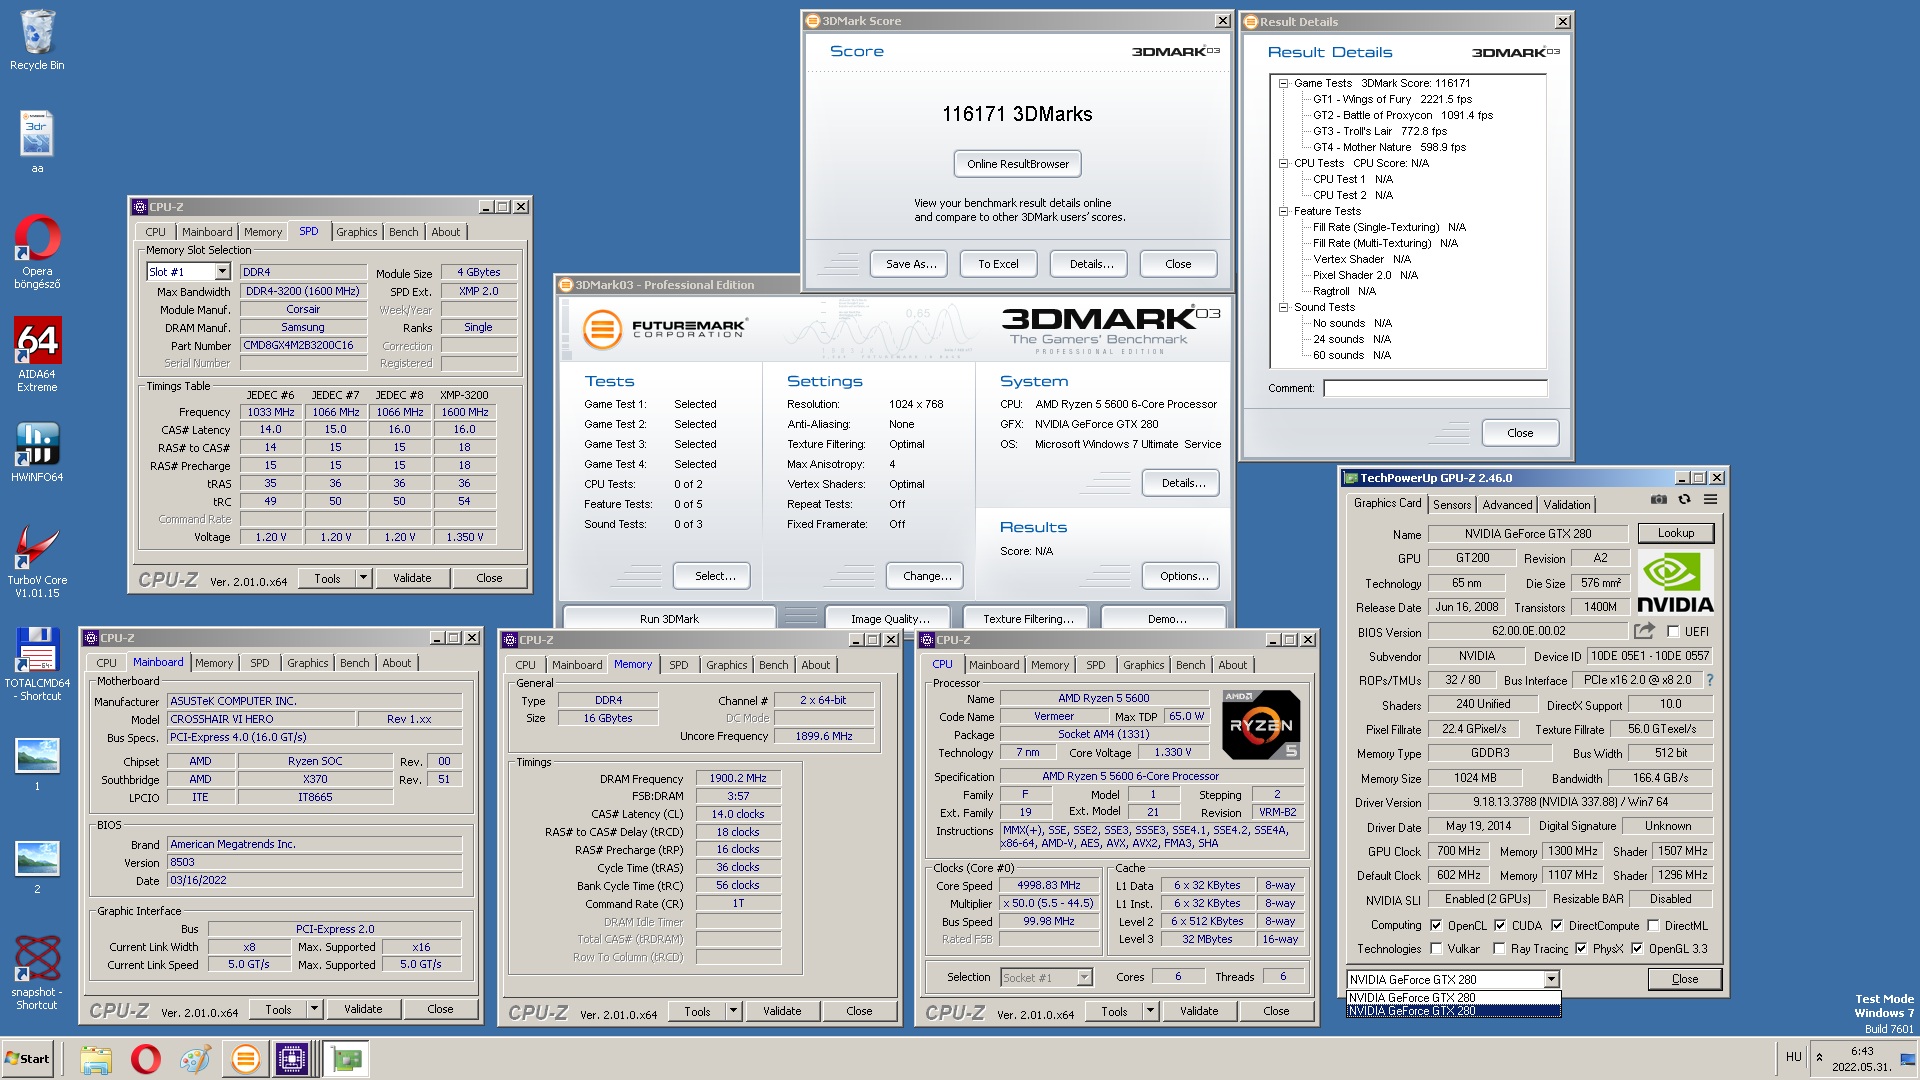Image resolution: width=1920 pixels, height=1080 pixels.
Task: Click the NVIDIA logo in GPU-Z
Action: 1675,582
